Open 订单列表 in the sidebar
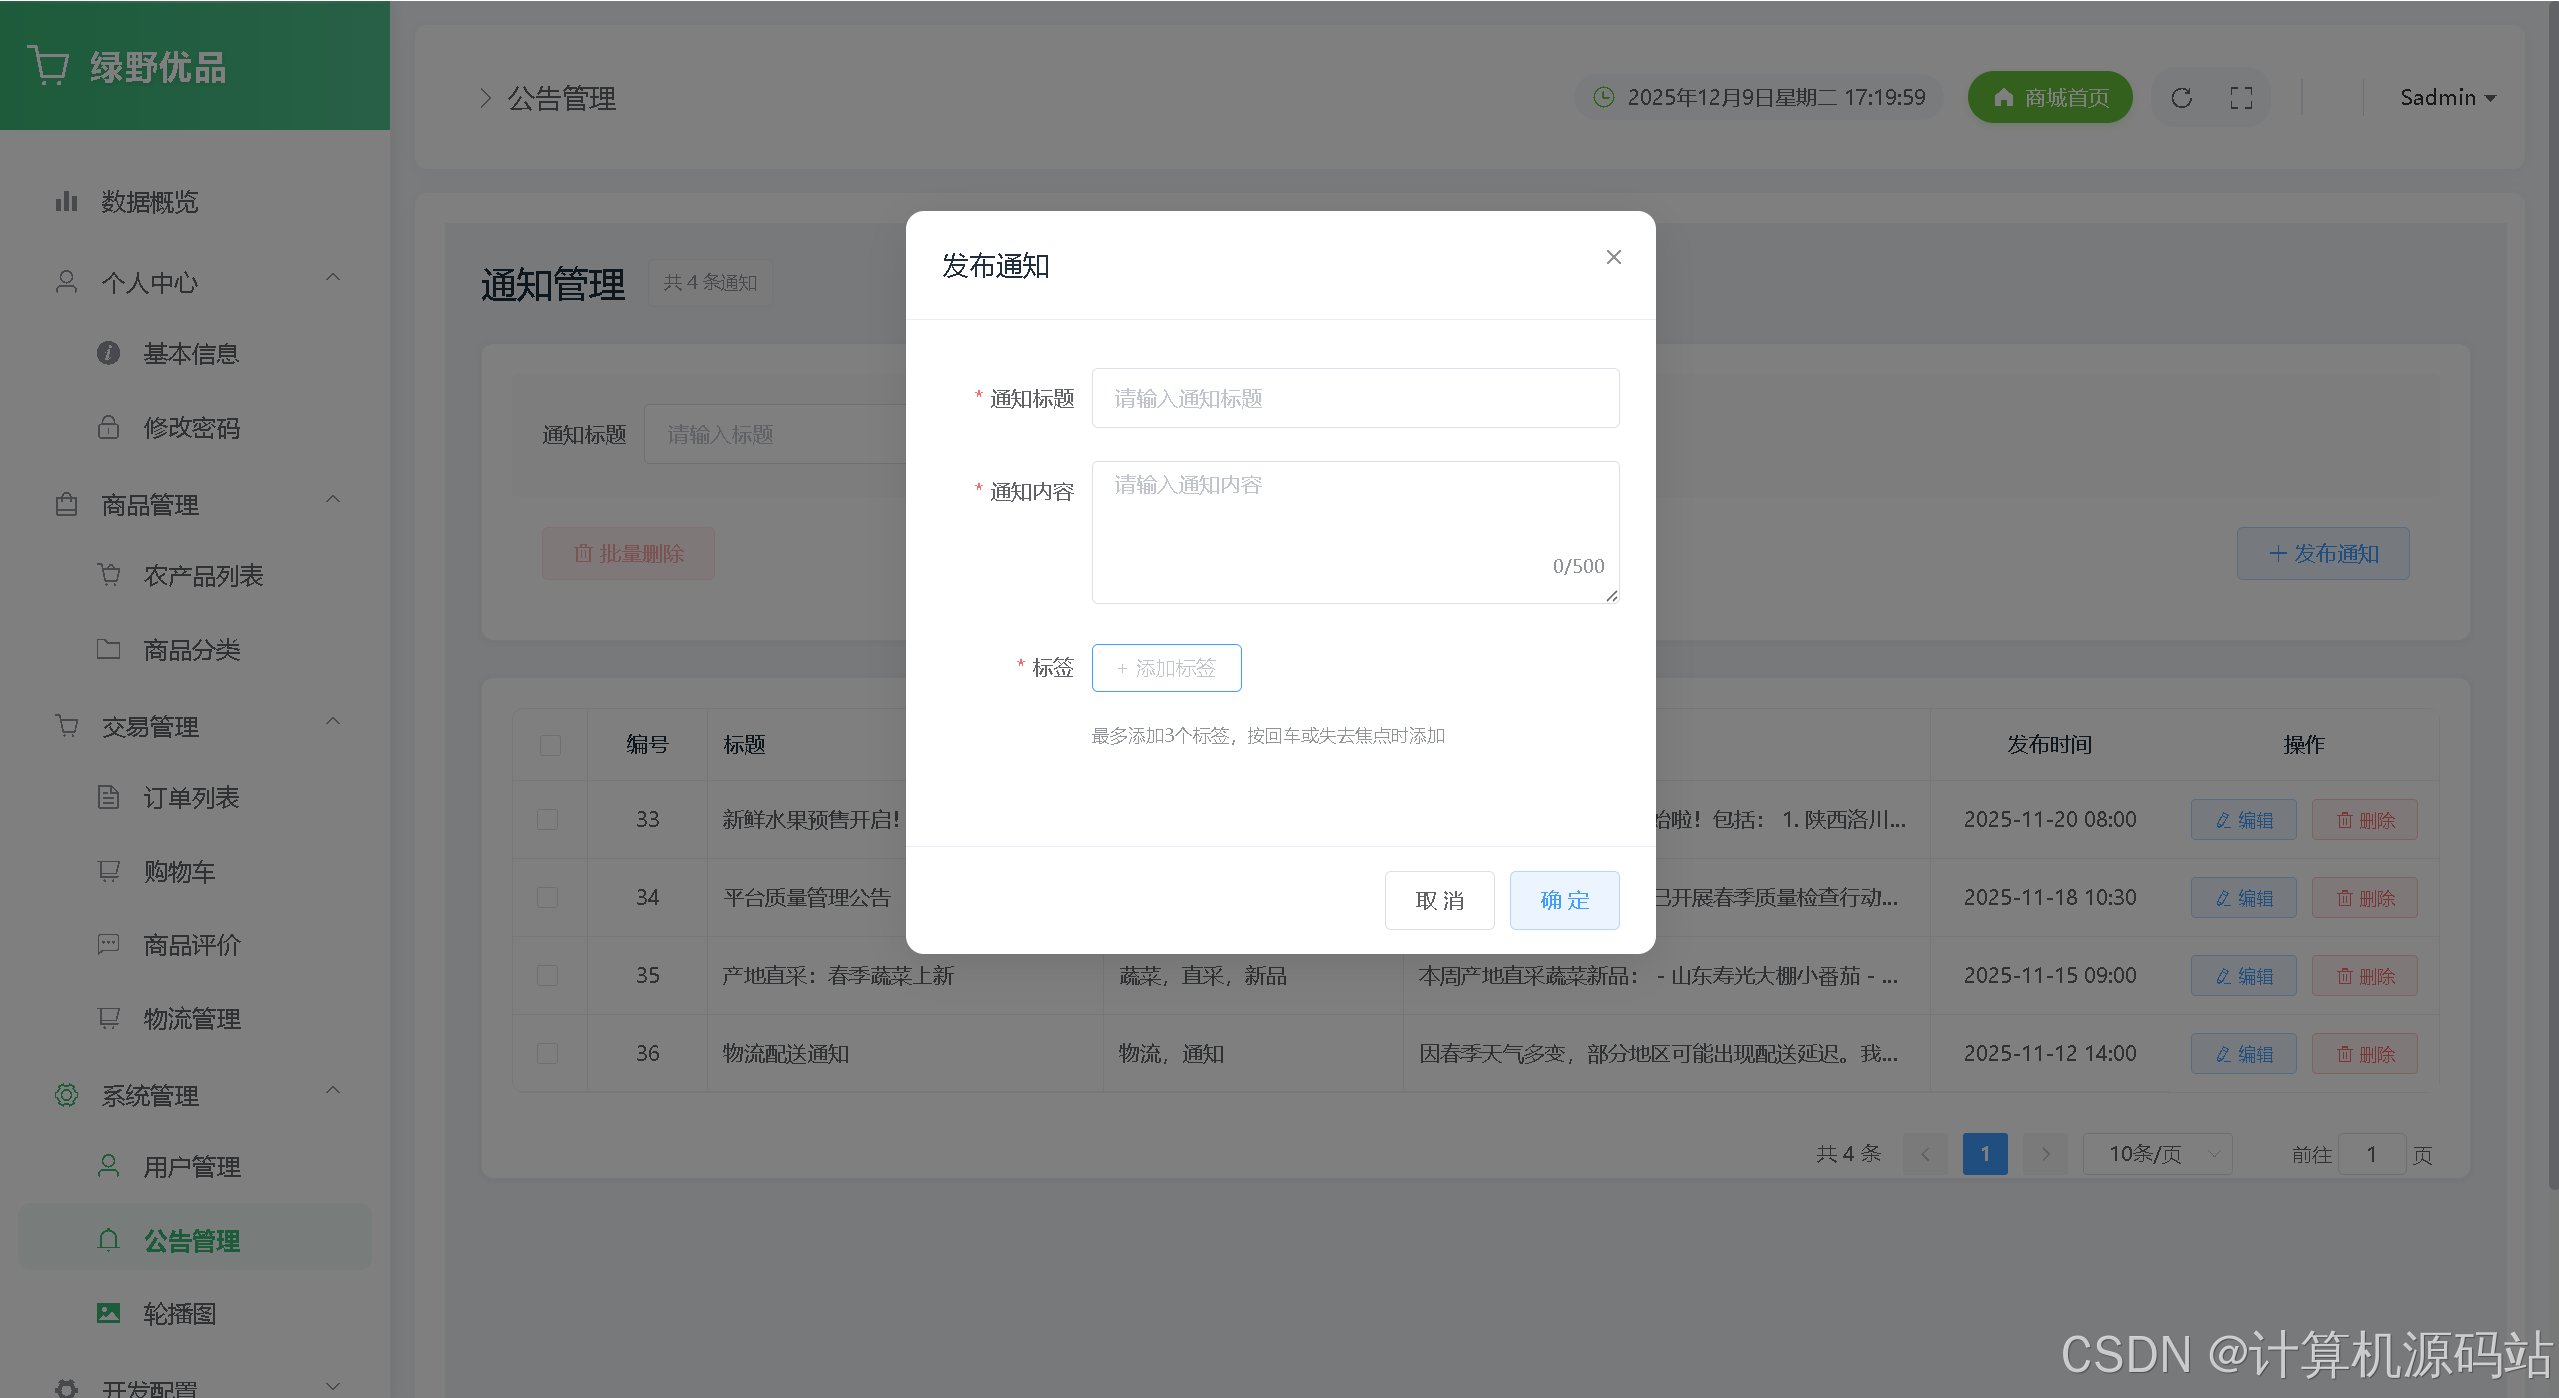Image resolution: width=2559 pixels, height=1398 pixels. pos(191,798)
